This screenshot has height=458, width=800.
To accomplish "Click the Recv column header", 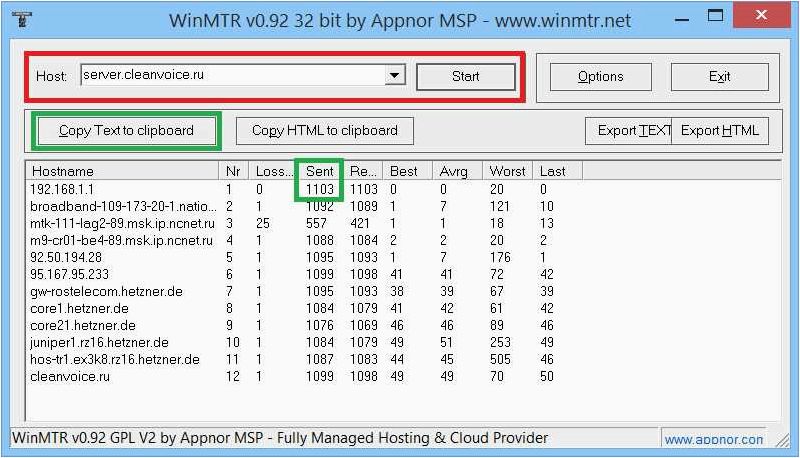I will [363, 171].
